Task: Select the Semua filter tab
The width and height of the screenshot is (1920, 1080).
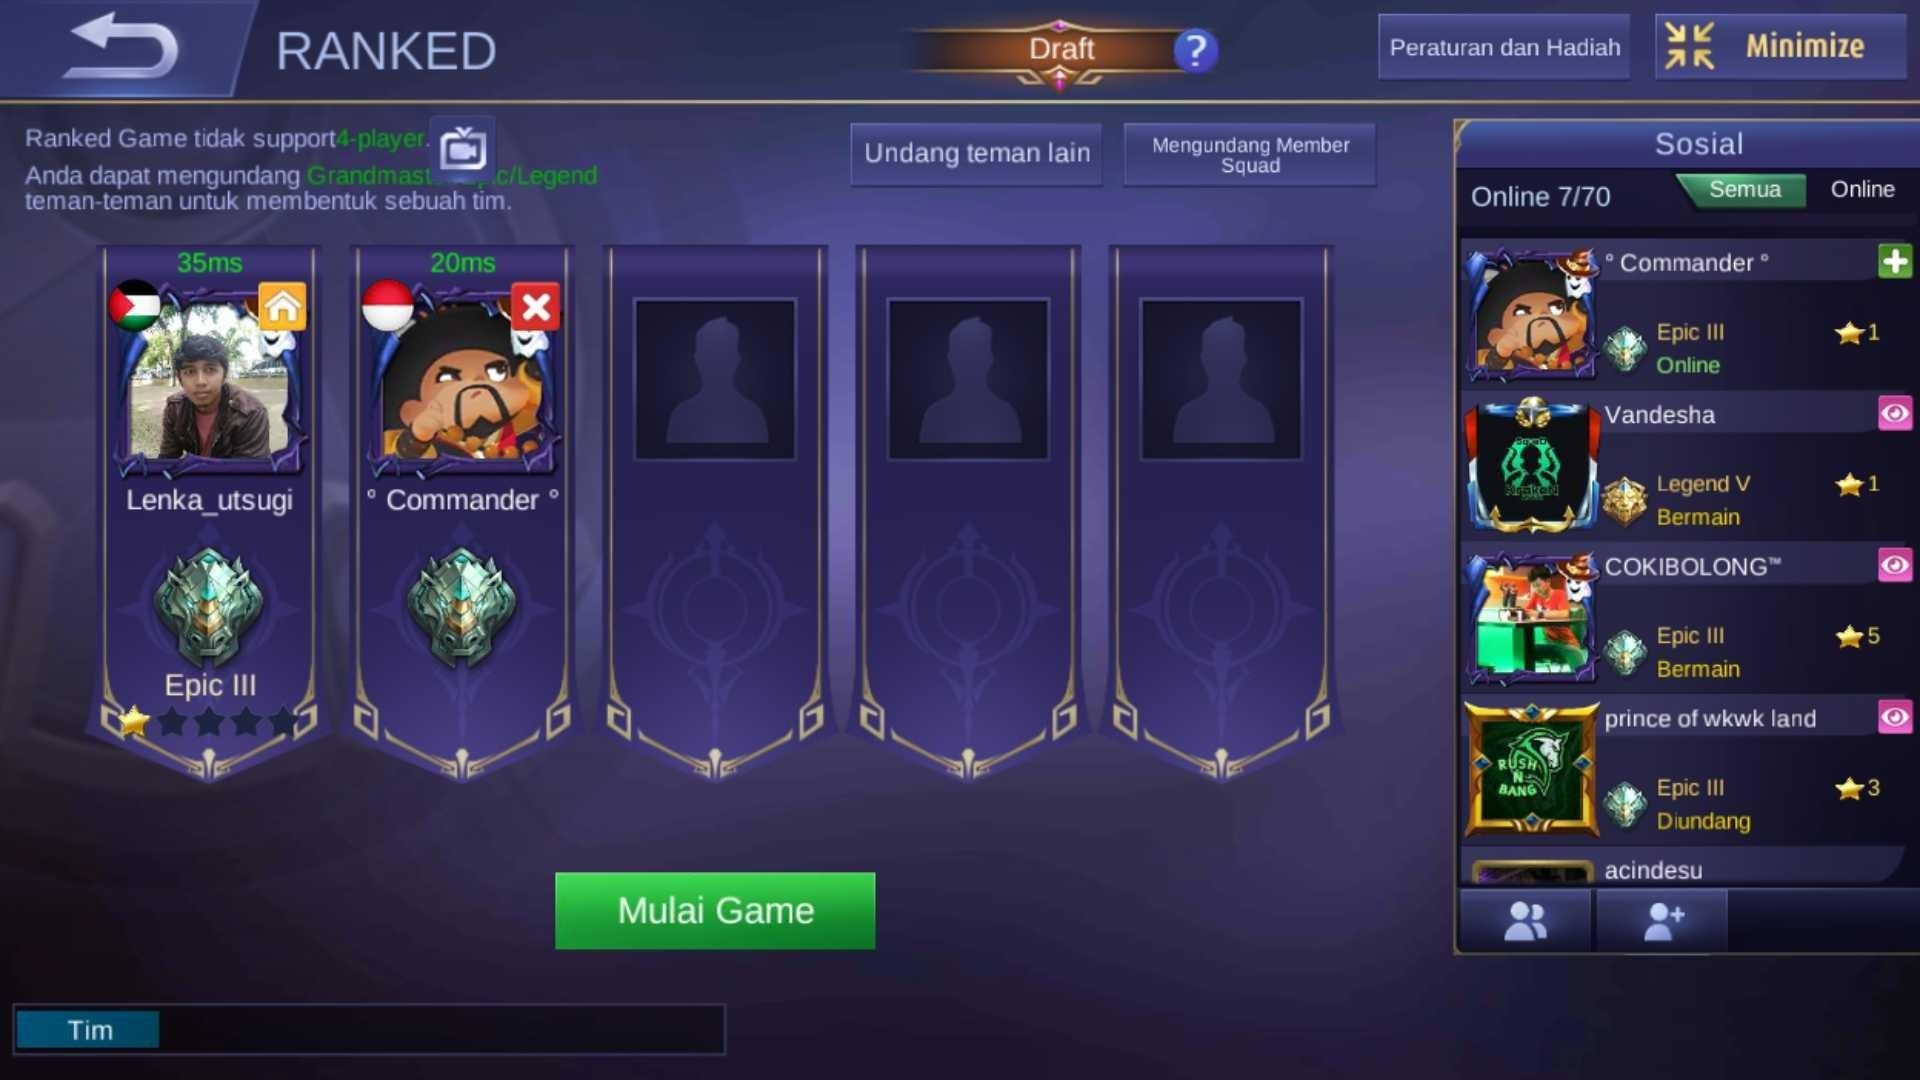Action: click(x=1744, y=190)
